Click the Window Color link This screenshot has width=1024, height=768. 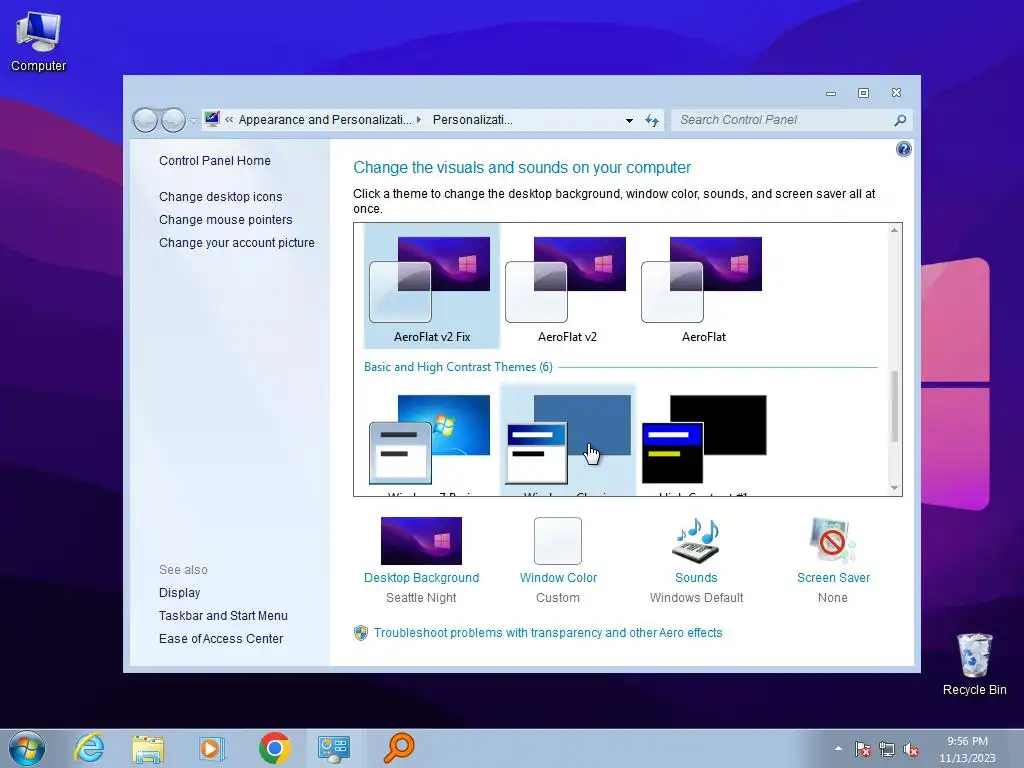click(558, 578)
